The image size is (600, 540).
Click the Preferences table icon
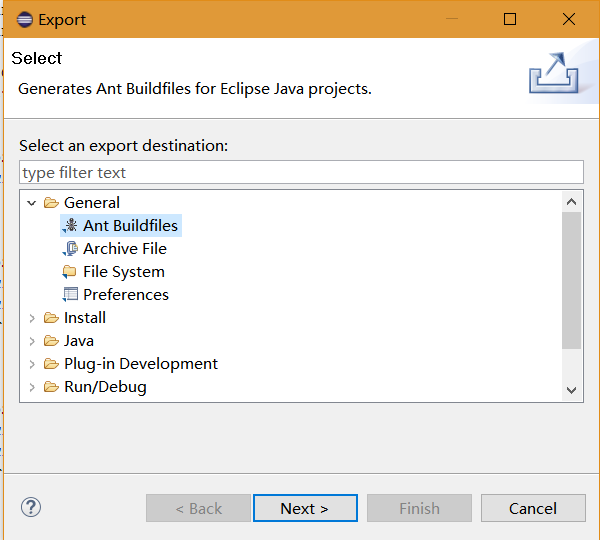pyautogui.click(x=70, y=295)
